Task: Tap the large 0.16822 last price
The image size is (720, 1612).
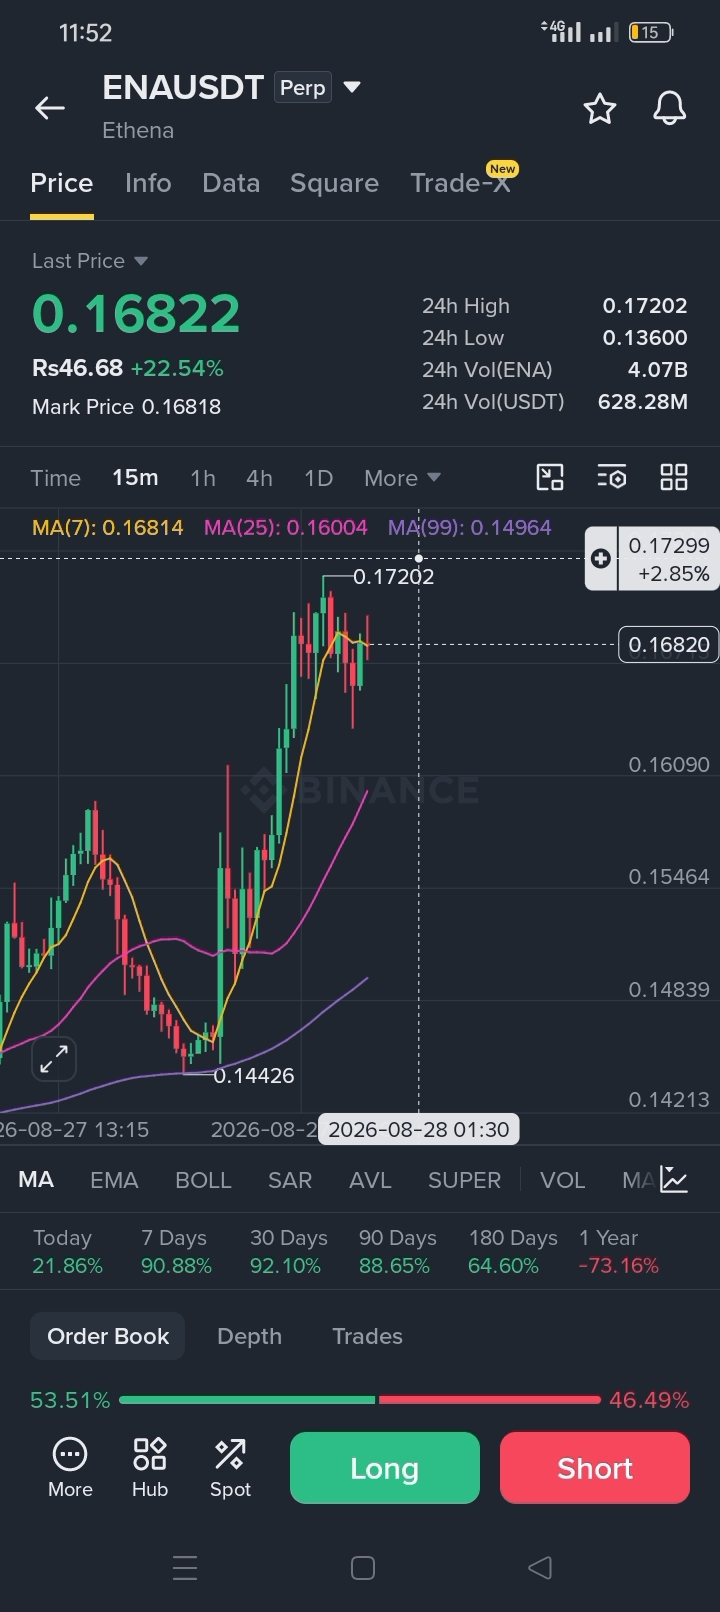Action: coord(136,314)
